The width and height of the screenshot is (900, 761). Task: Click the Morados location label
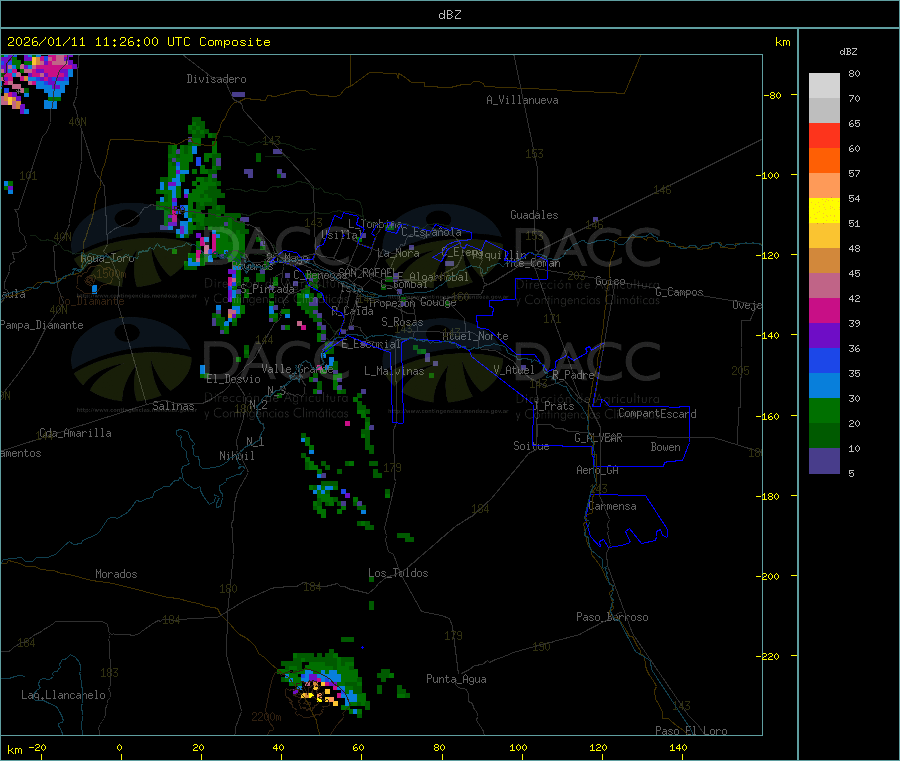pyautogui.click(x=117, y=574)
